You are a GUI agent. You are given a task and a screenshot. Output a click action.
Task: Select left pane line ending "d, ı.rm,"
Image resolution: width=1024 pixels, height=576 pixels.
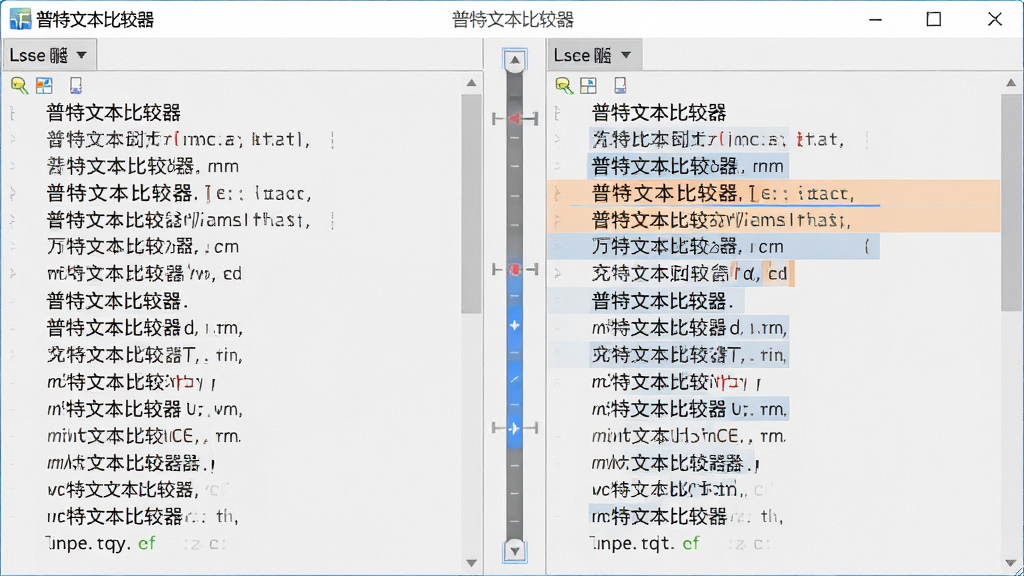[145, 328]
